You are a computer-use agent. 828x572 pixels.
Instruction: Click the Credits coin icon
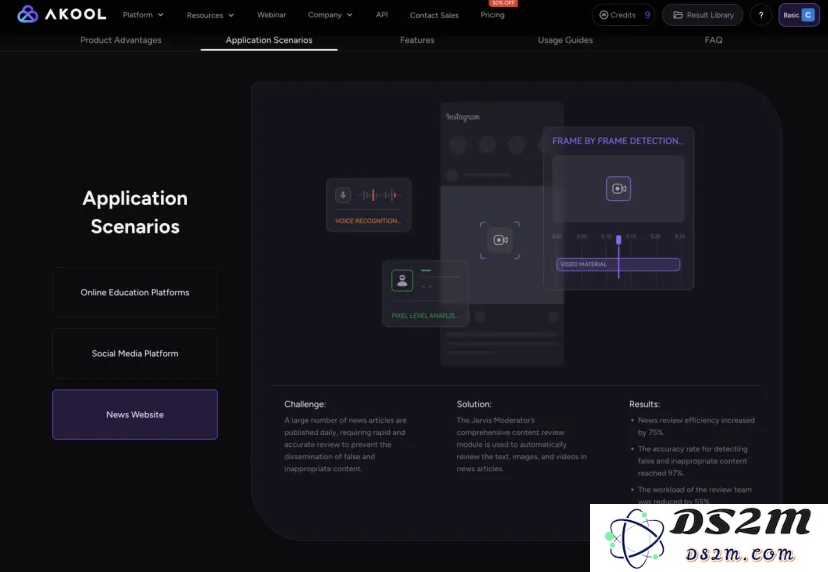pyautogui.click(x=604, y=15)
